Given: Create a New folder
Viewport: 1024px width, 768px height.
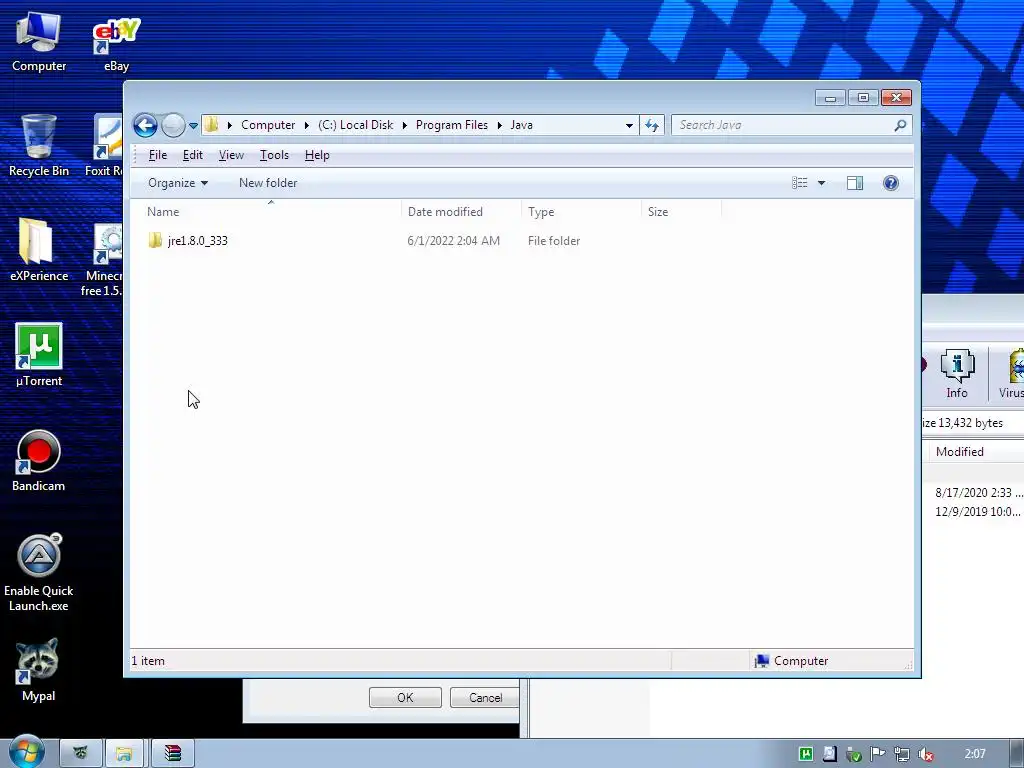Looking at the screenshot, I should 268,183.
